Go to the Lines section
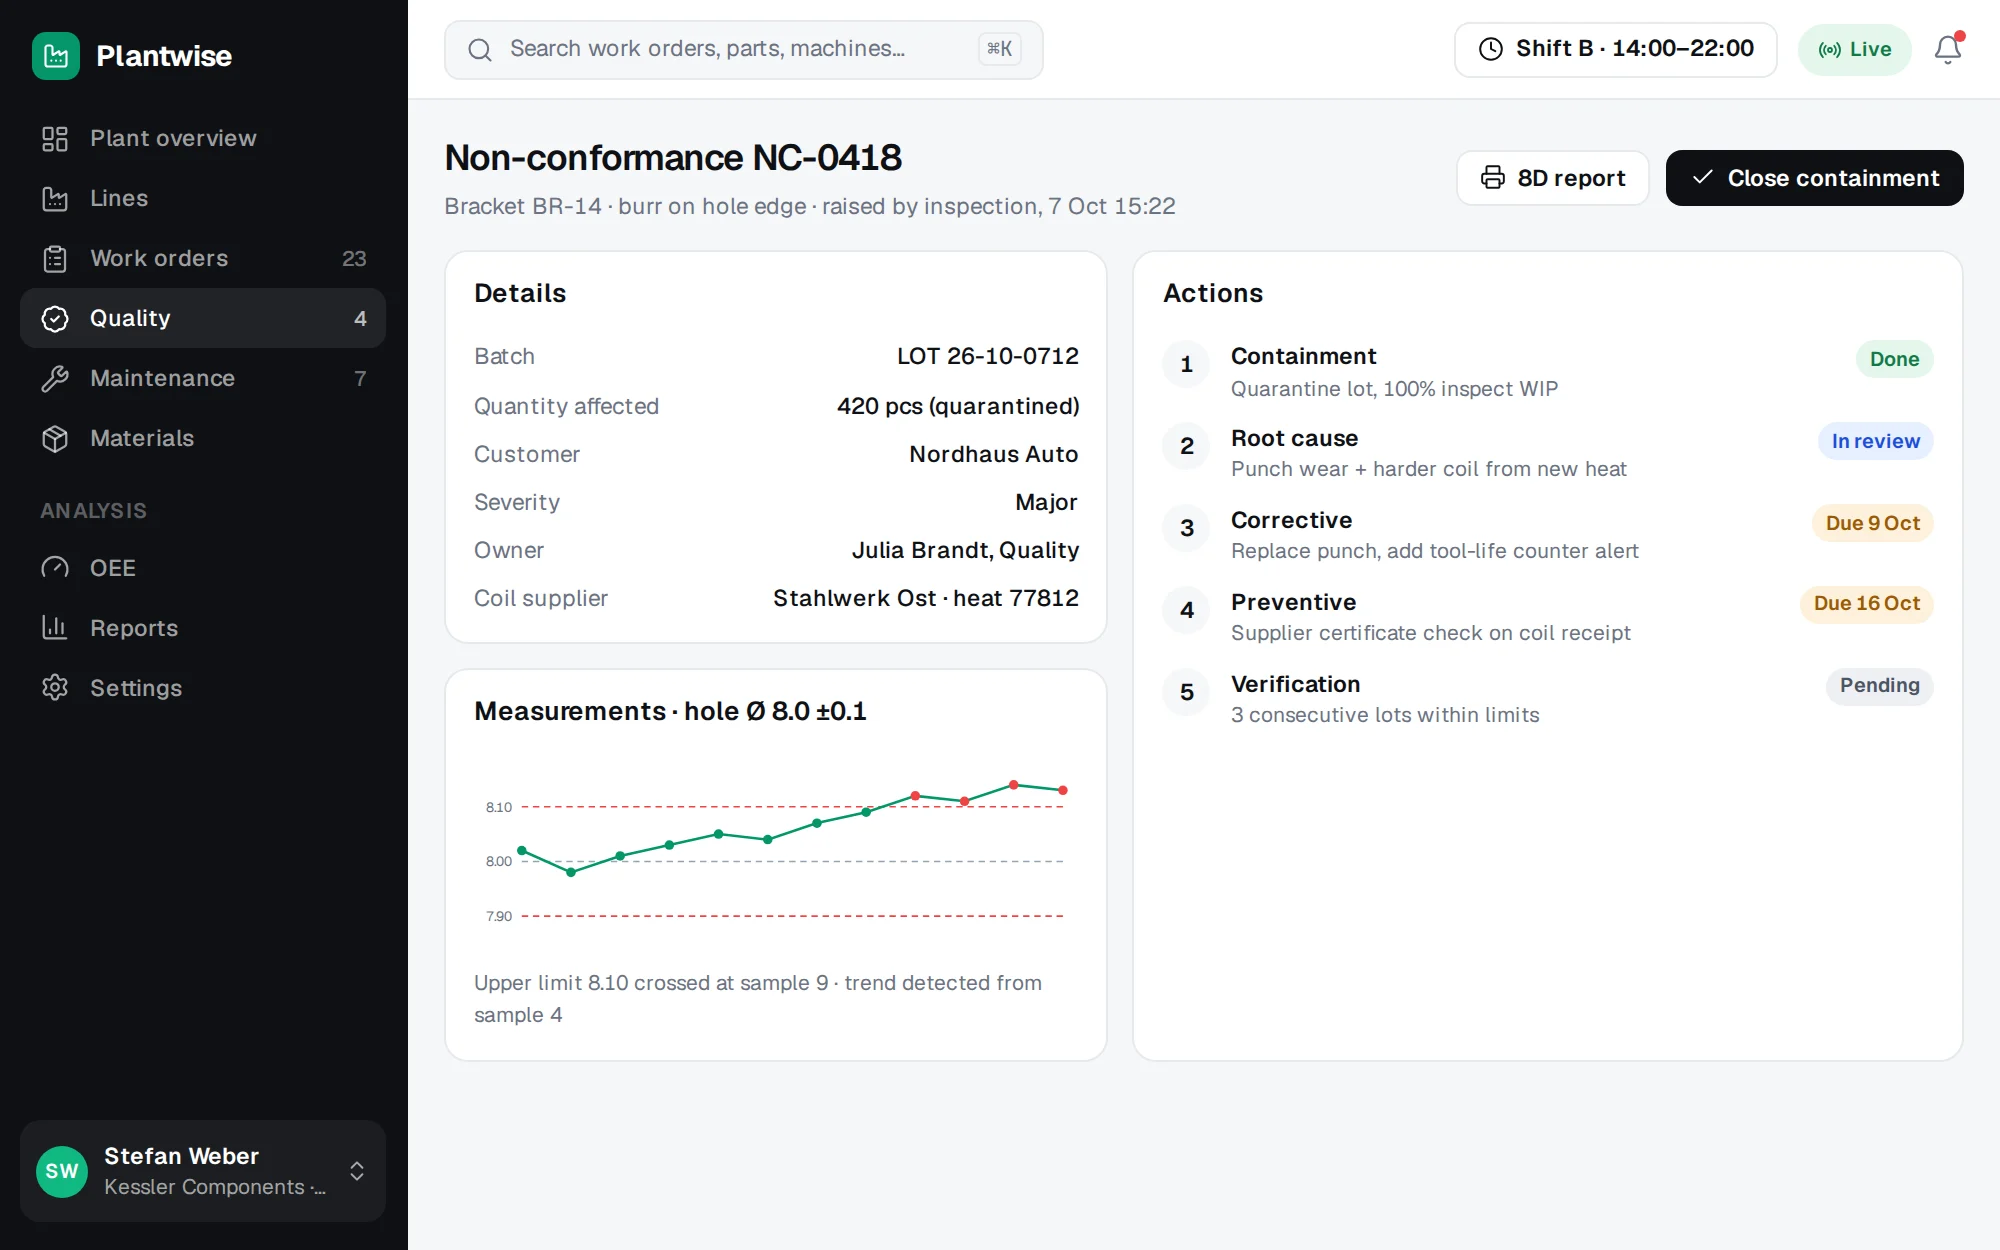Screen dimensions: 2000x1250 [x=203, y=198]
